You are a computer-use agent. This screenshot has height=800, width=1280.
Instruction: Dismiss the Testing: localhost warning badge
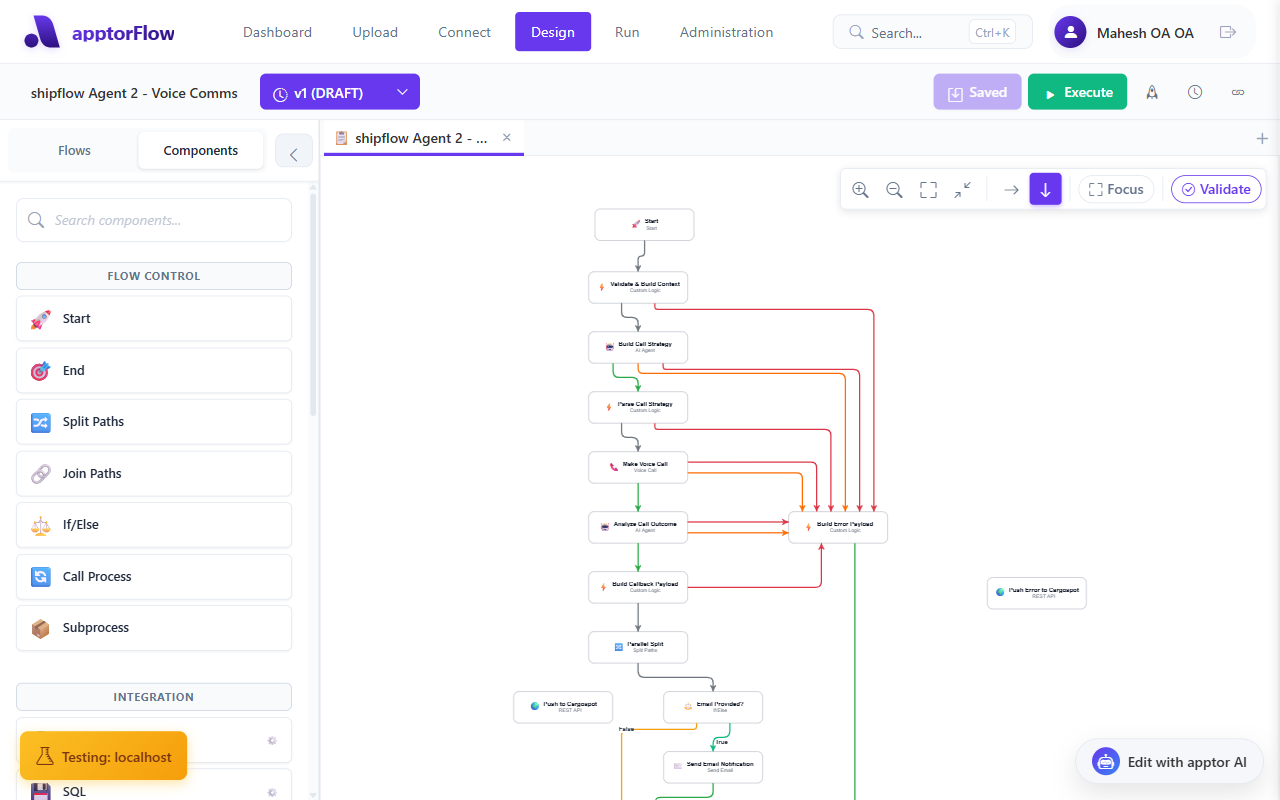103,756
